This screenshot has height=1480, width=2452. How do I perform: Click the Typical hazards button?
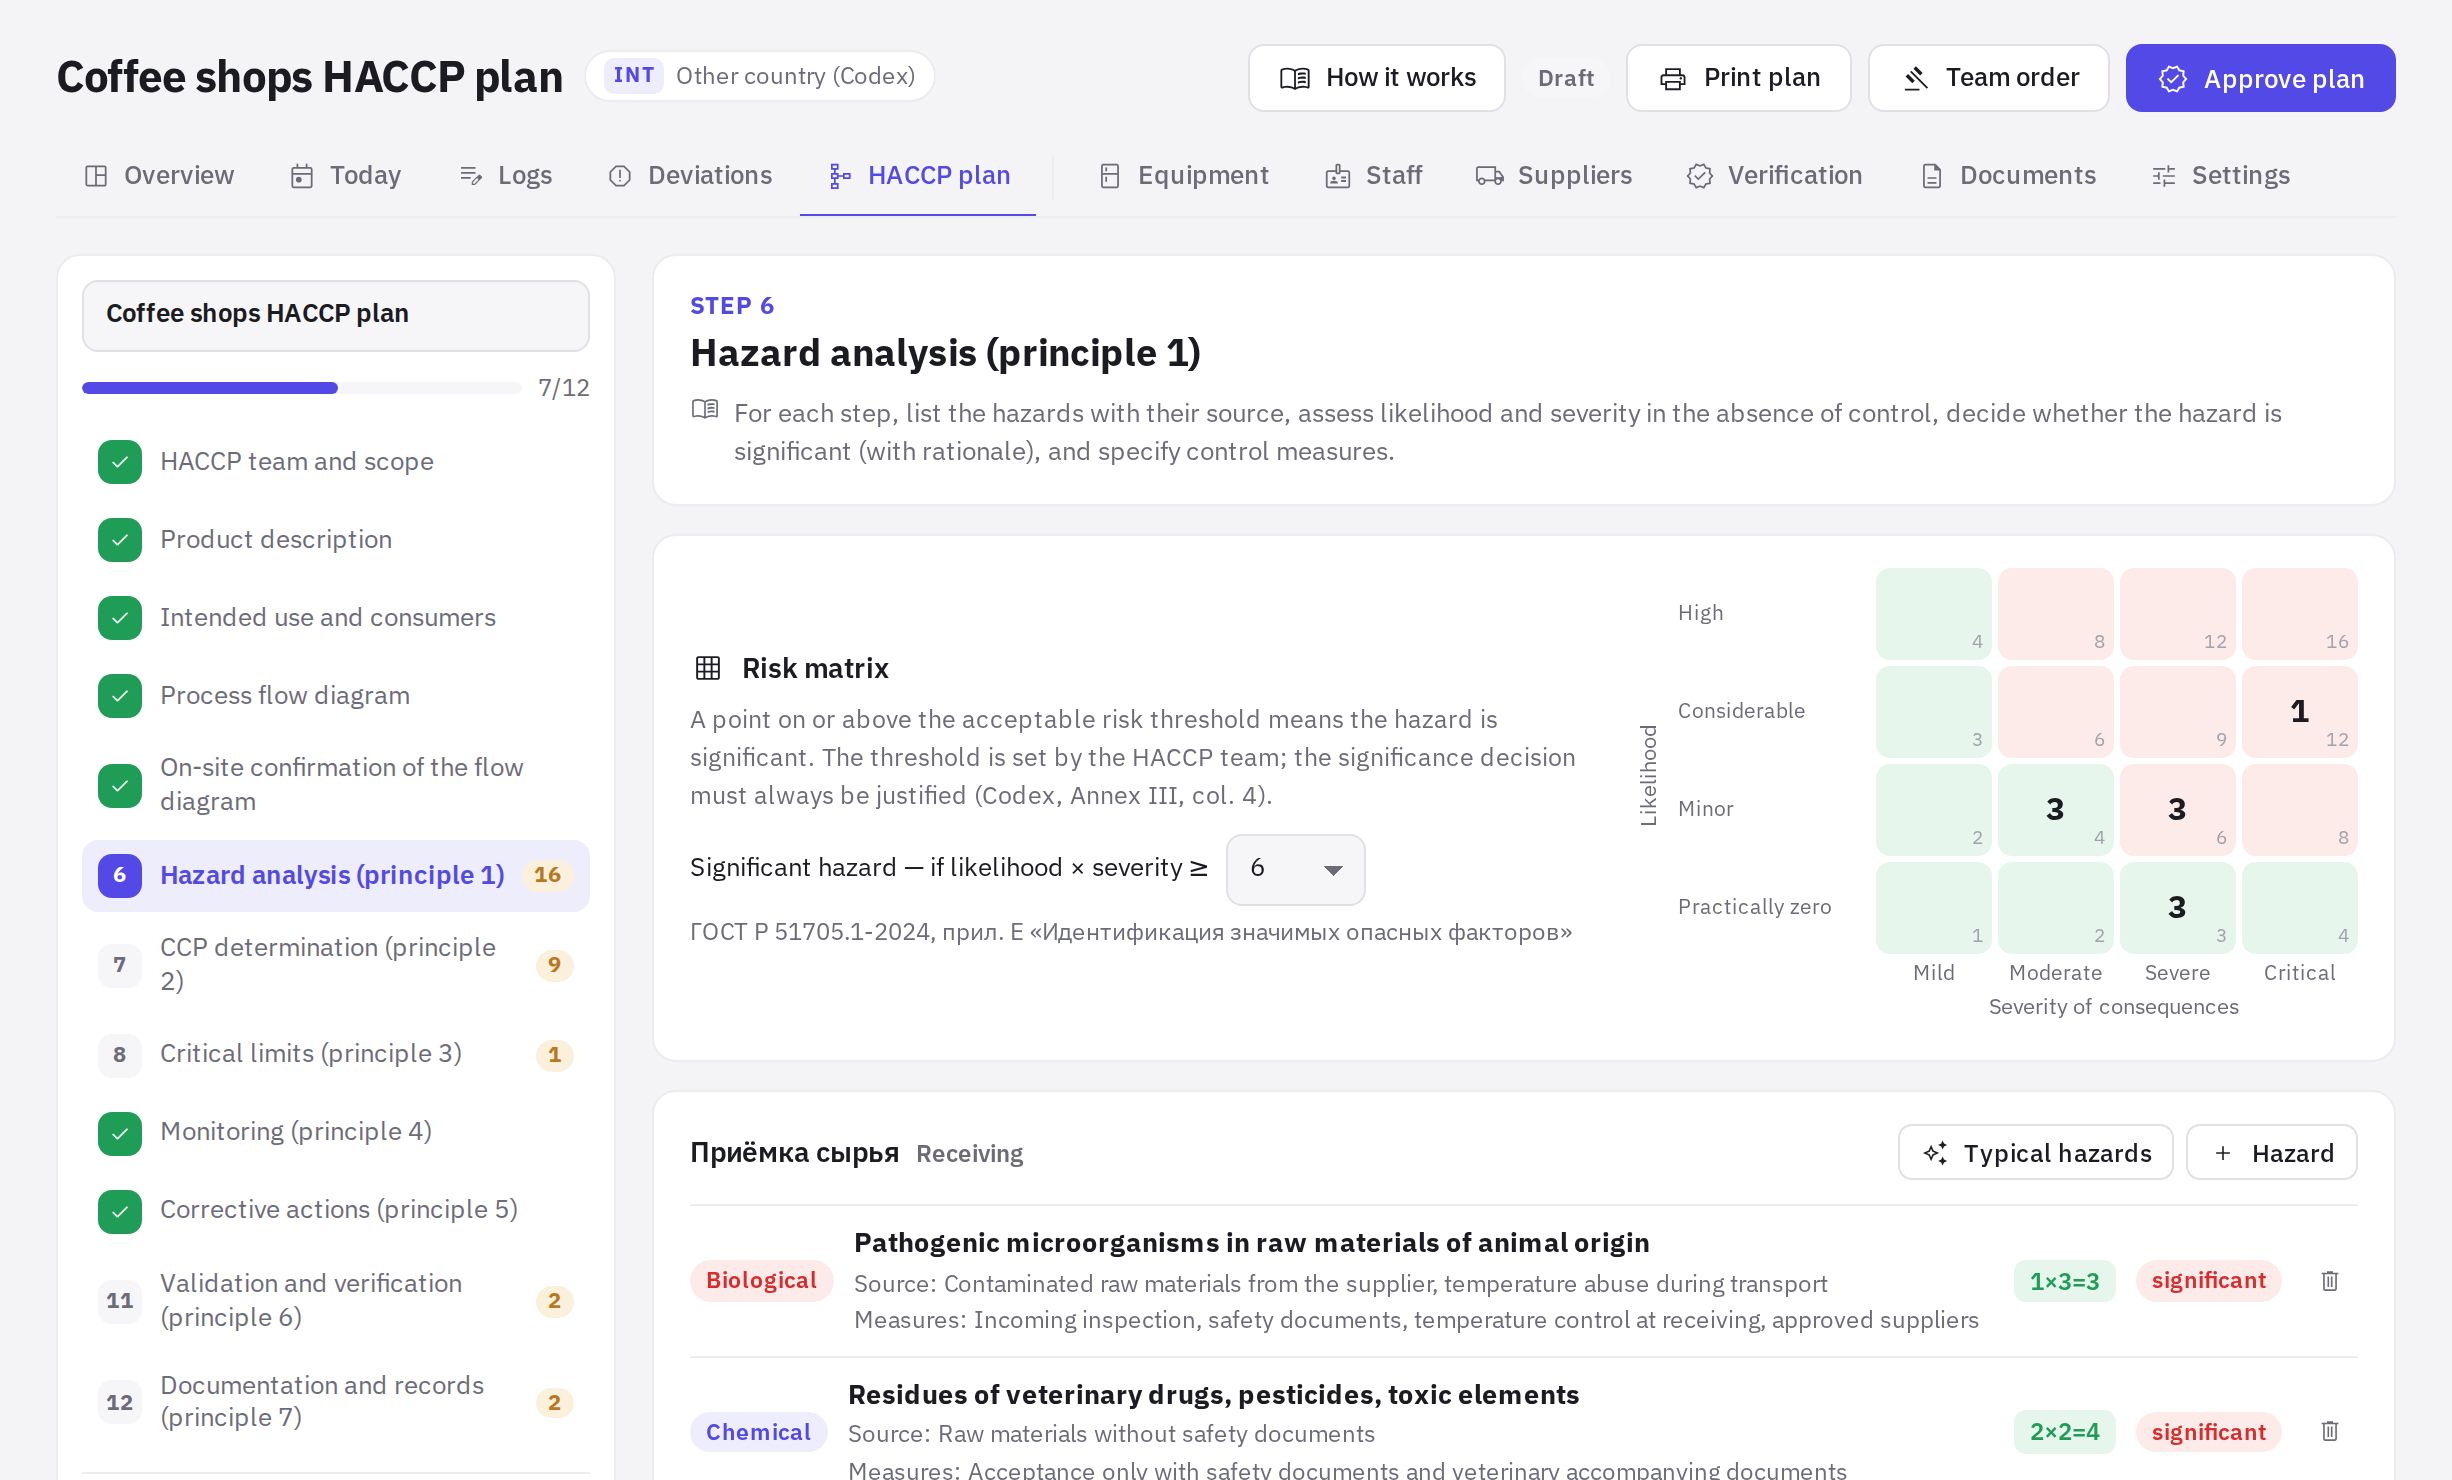[x=2035, y=1153]
